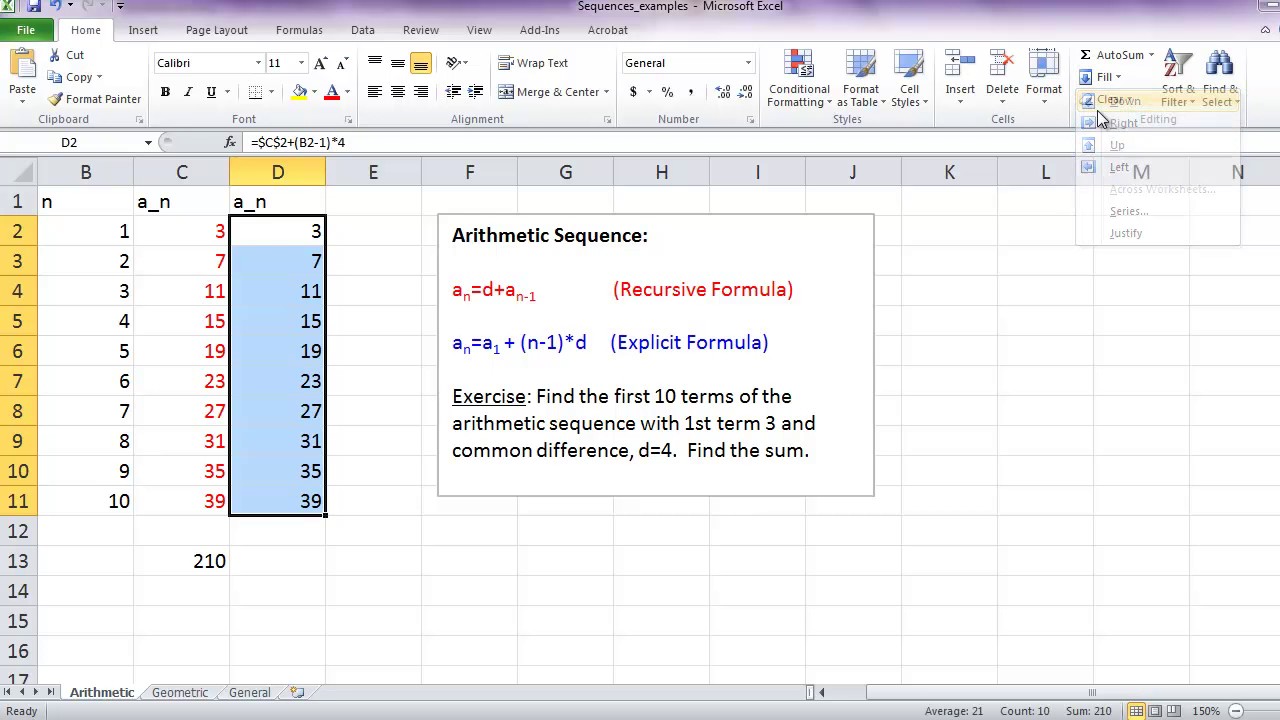The width and height of the screenshot is (1280, 720).
Task: Open the General worksheet tab
Action: 250,692
